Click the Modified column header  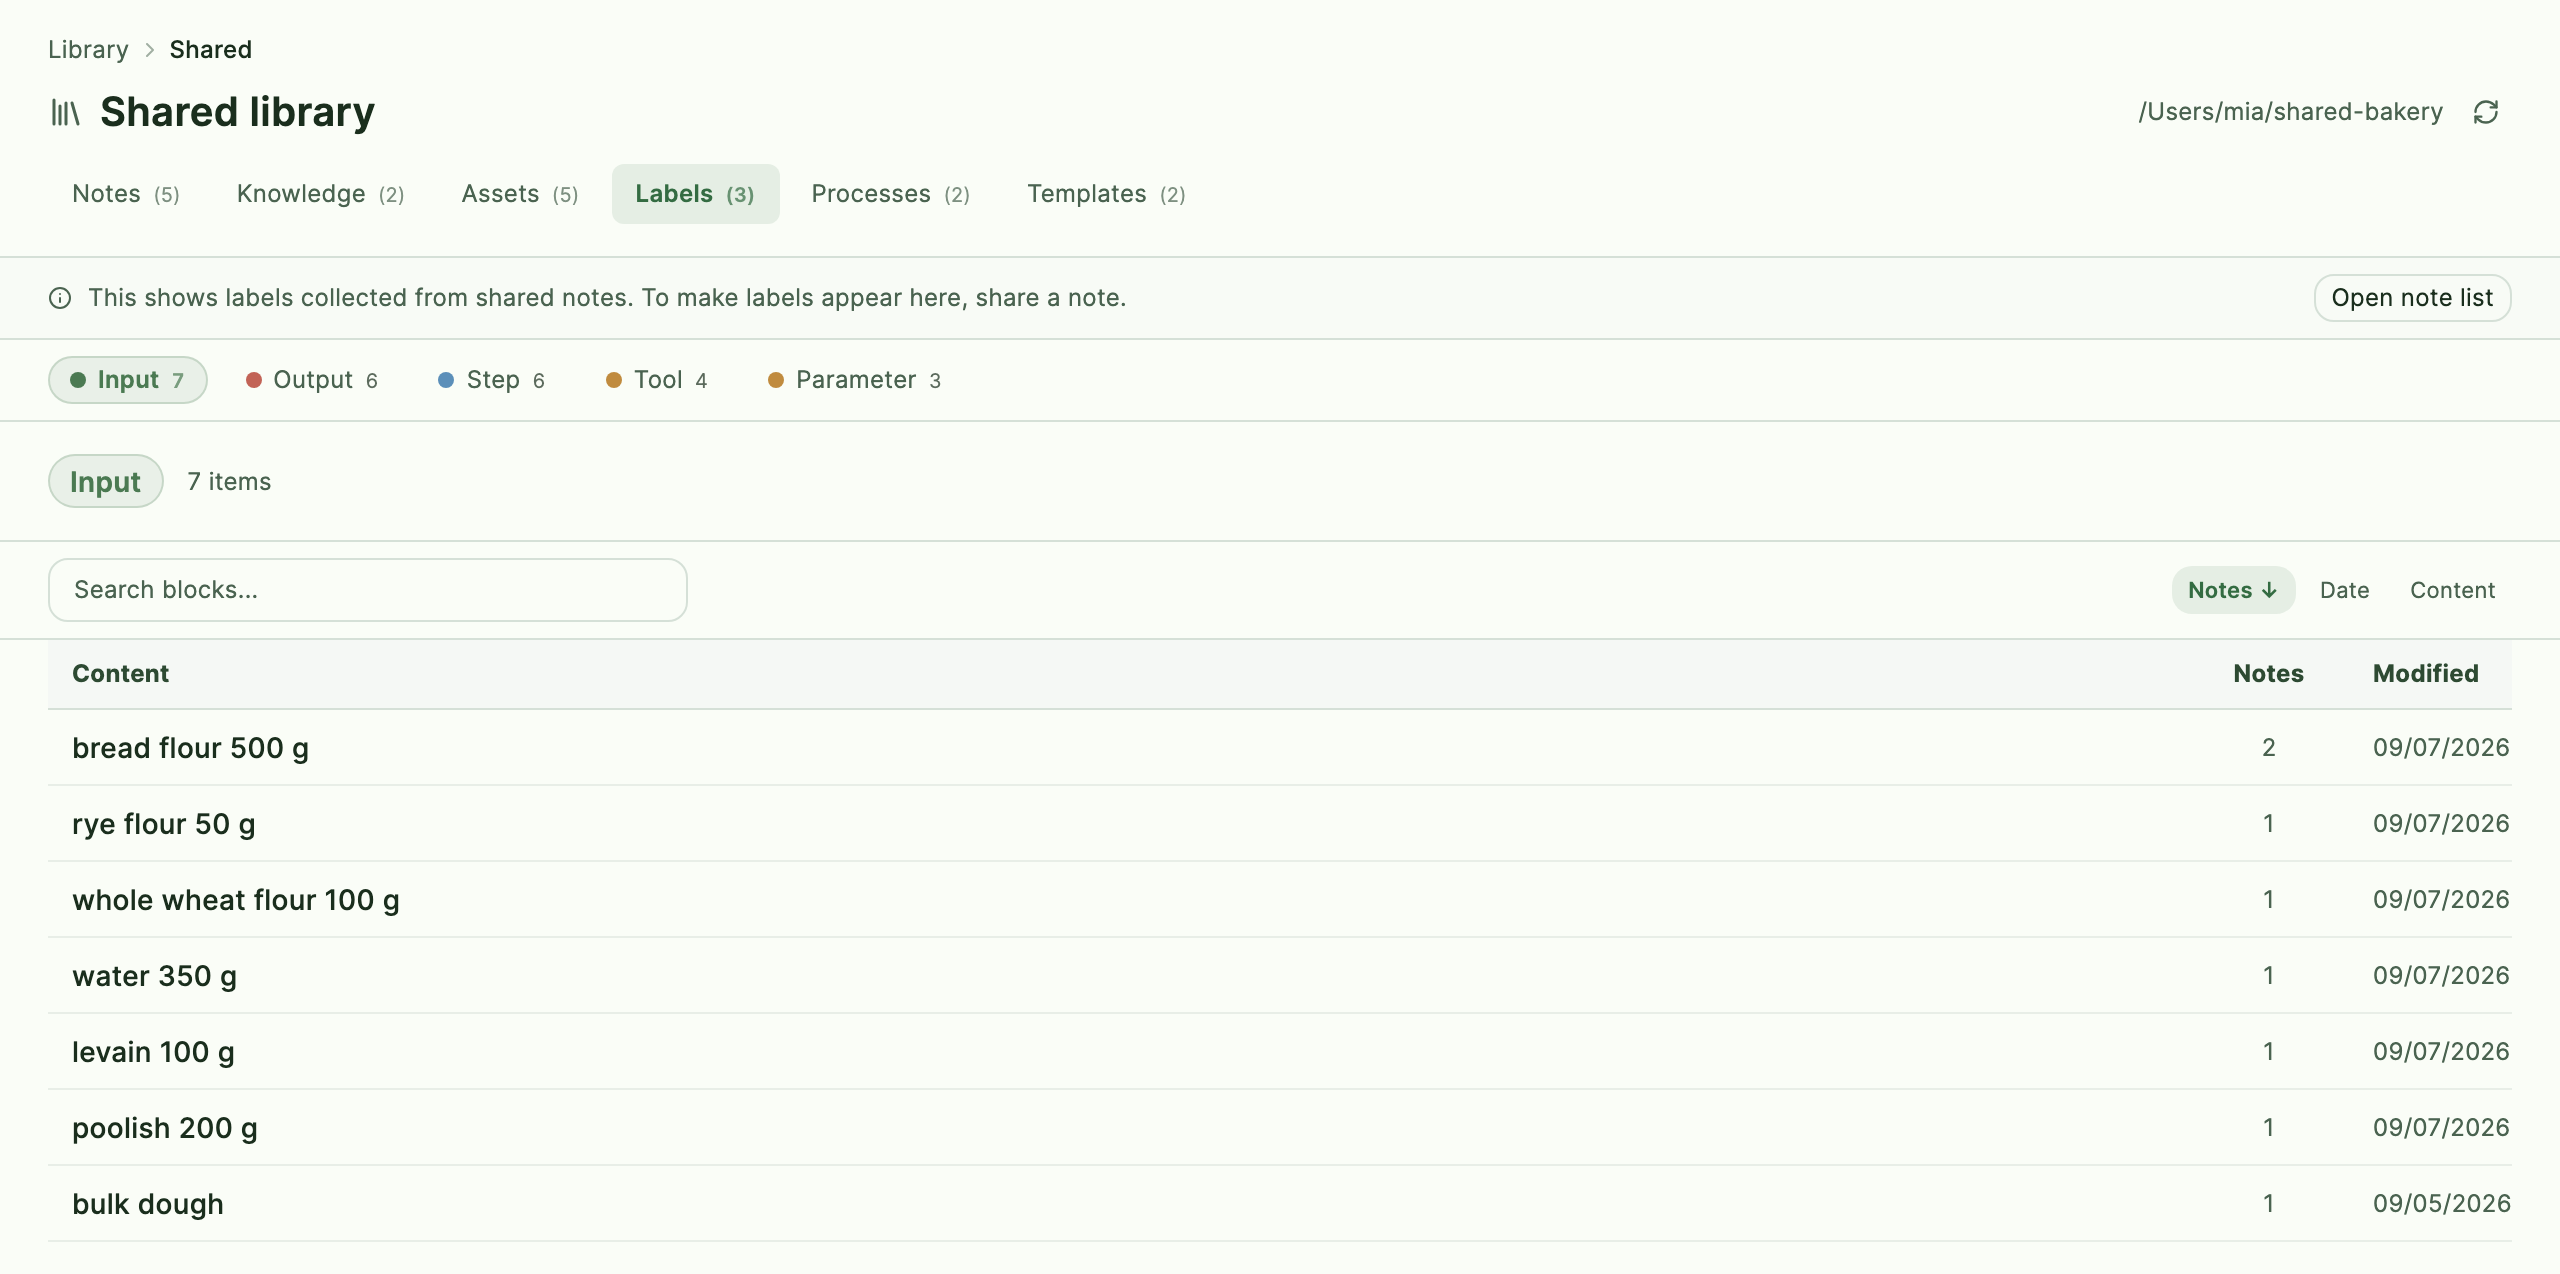click(2426, 674)
